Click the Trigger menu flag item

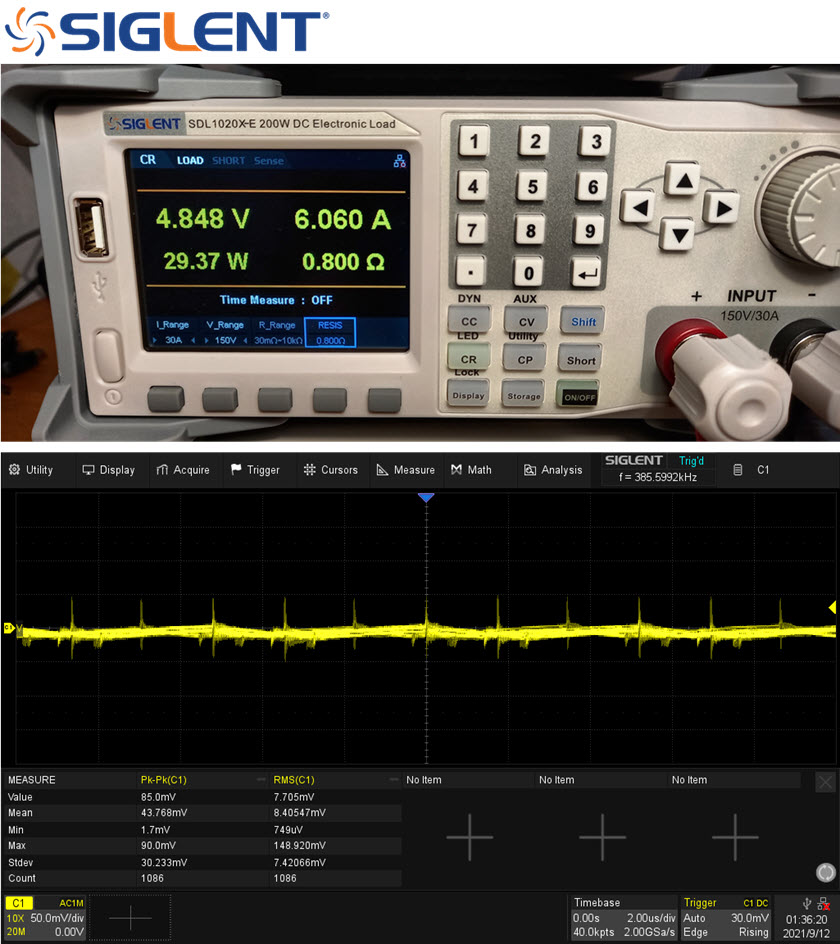click(255, 470)
